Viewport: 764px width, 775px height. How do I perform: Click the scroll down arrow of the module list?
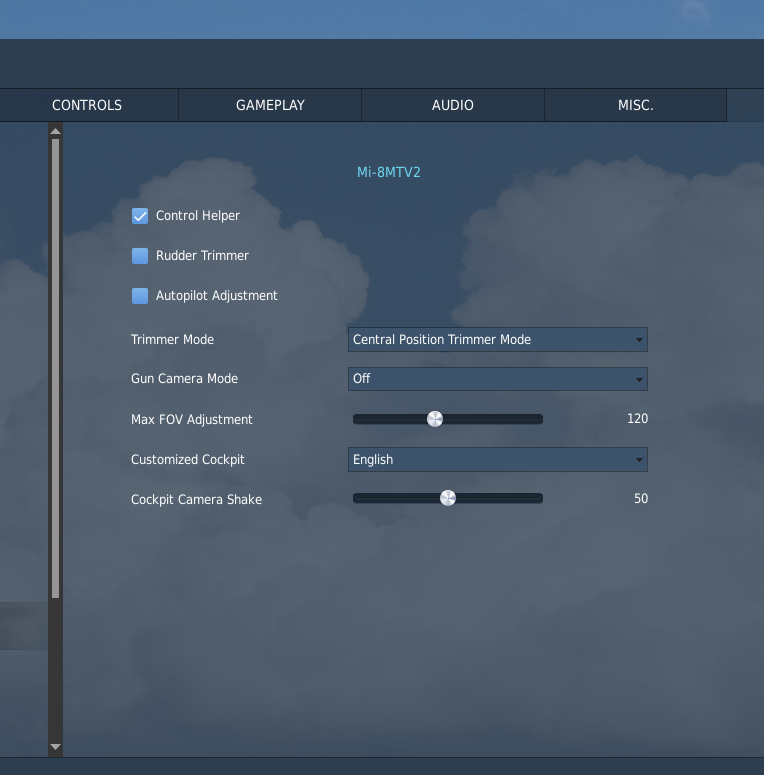[x=55, y=747]
